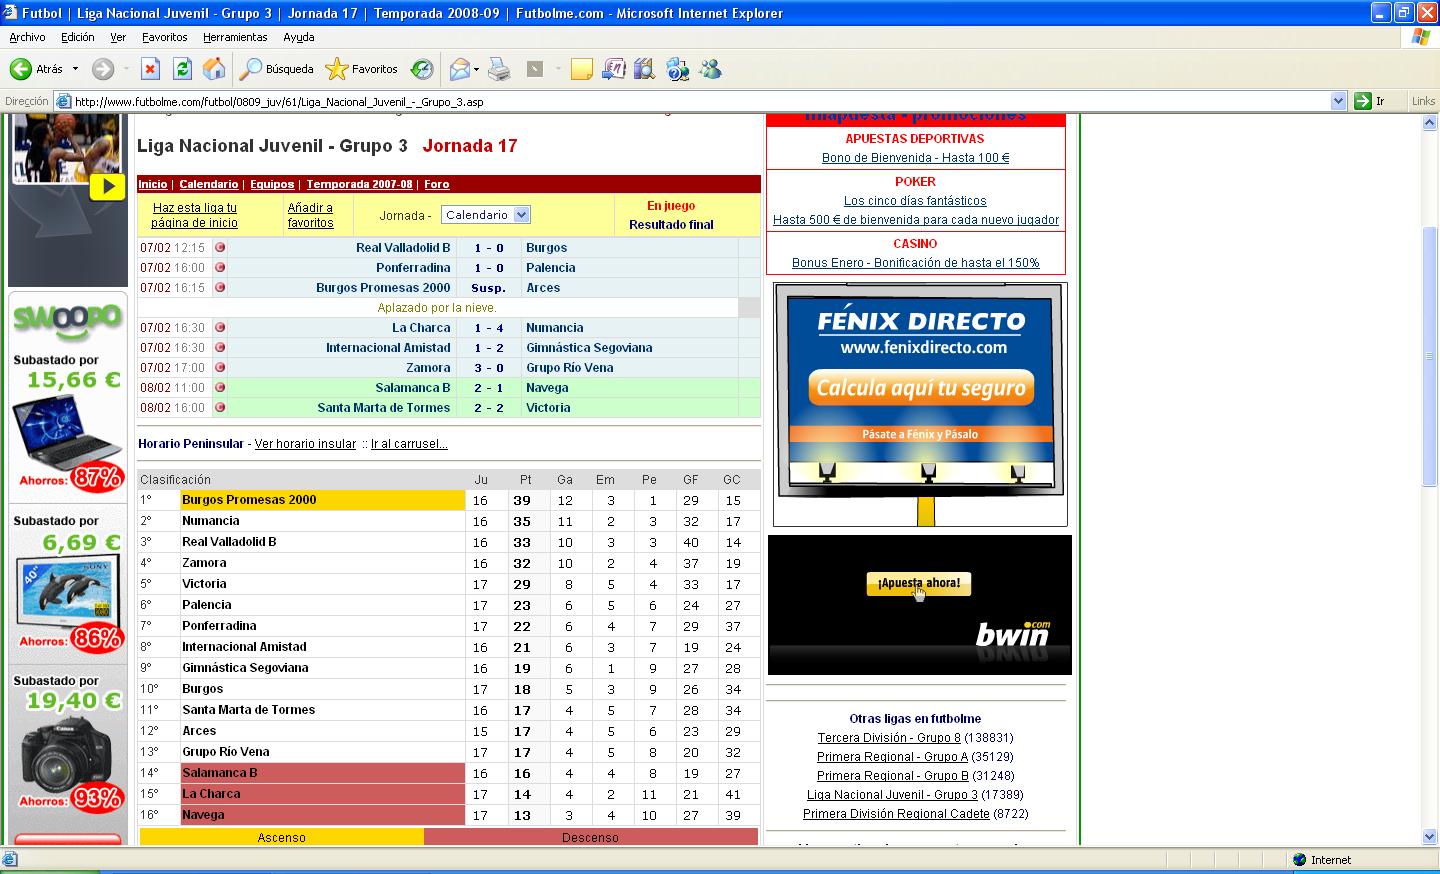Click 'Gimnástica Segoviana' in results list
Image resolution: width=1440 pixels, height=874 pixels.
pyautogui.click(x=589, y=347)
